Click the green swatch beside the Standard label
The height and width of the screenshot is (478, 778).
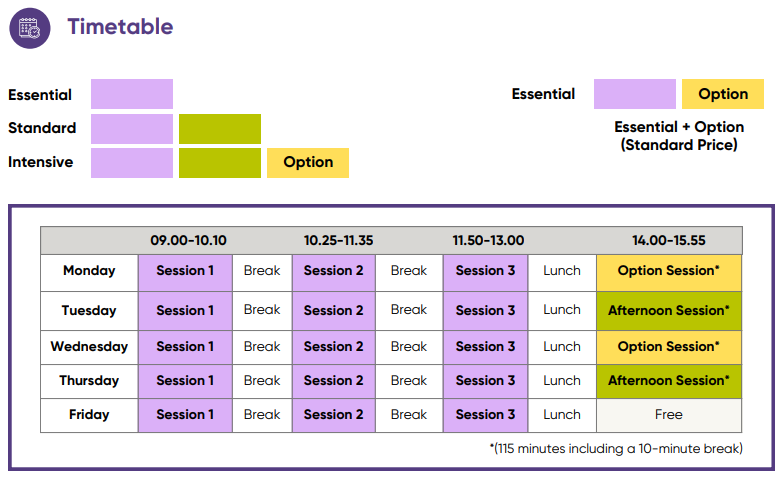pos(220,129)
